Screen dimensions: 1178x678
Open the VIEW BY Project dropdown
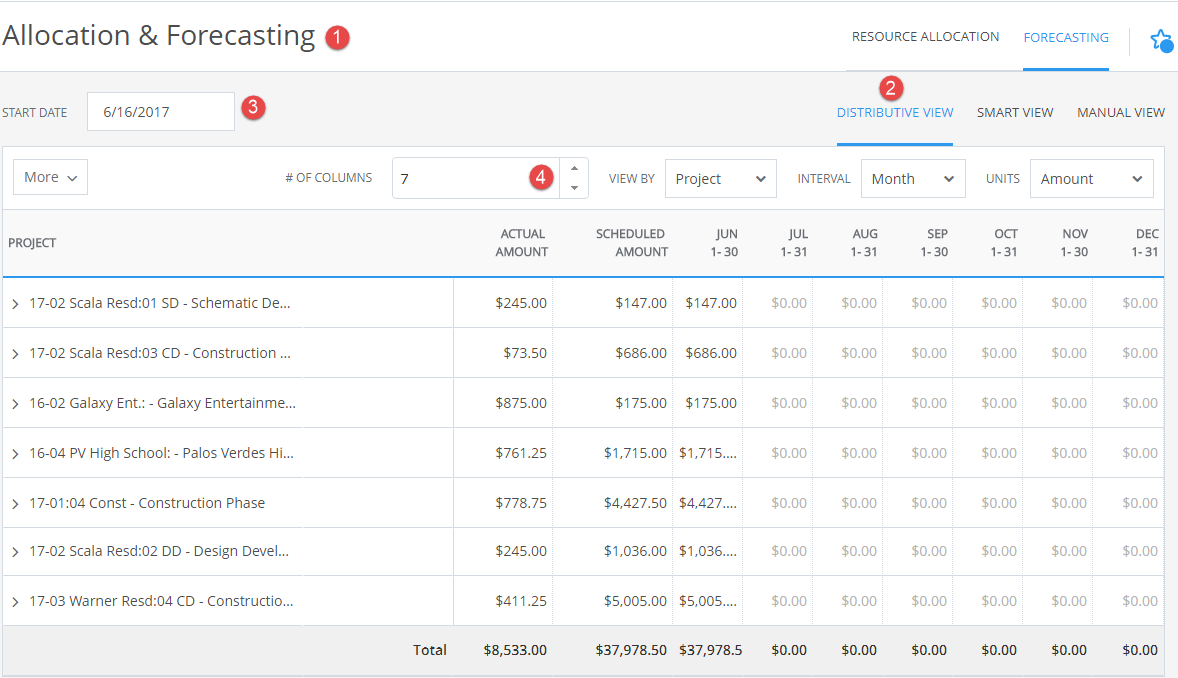[x=720, y=177]
